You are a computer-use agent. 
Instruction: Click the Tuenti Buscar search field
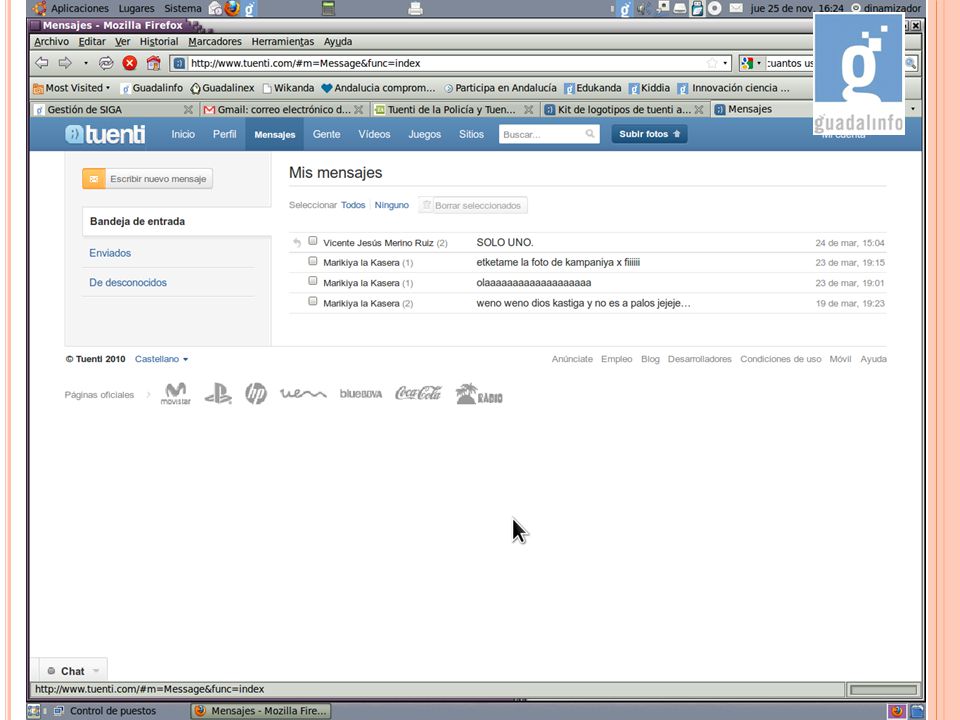point(549,134)
